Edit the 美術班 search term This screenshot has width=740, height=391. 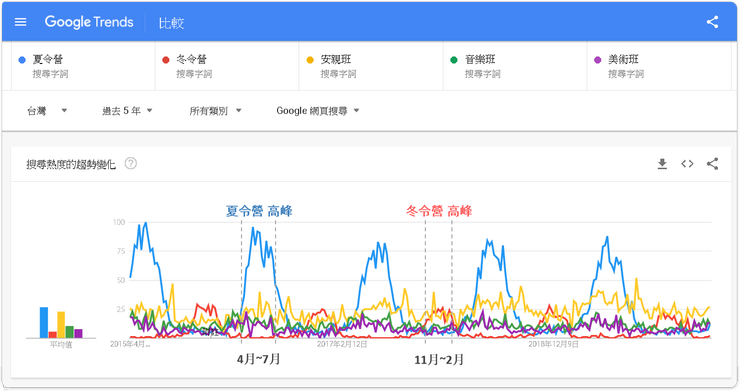[x=659, y=66]
